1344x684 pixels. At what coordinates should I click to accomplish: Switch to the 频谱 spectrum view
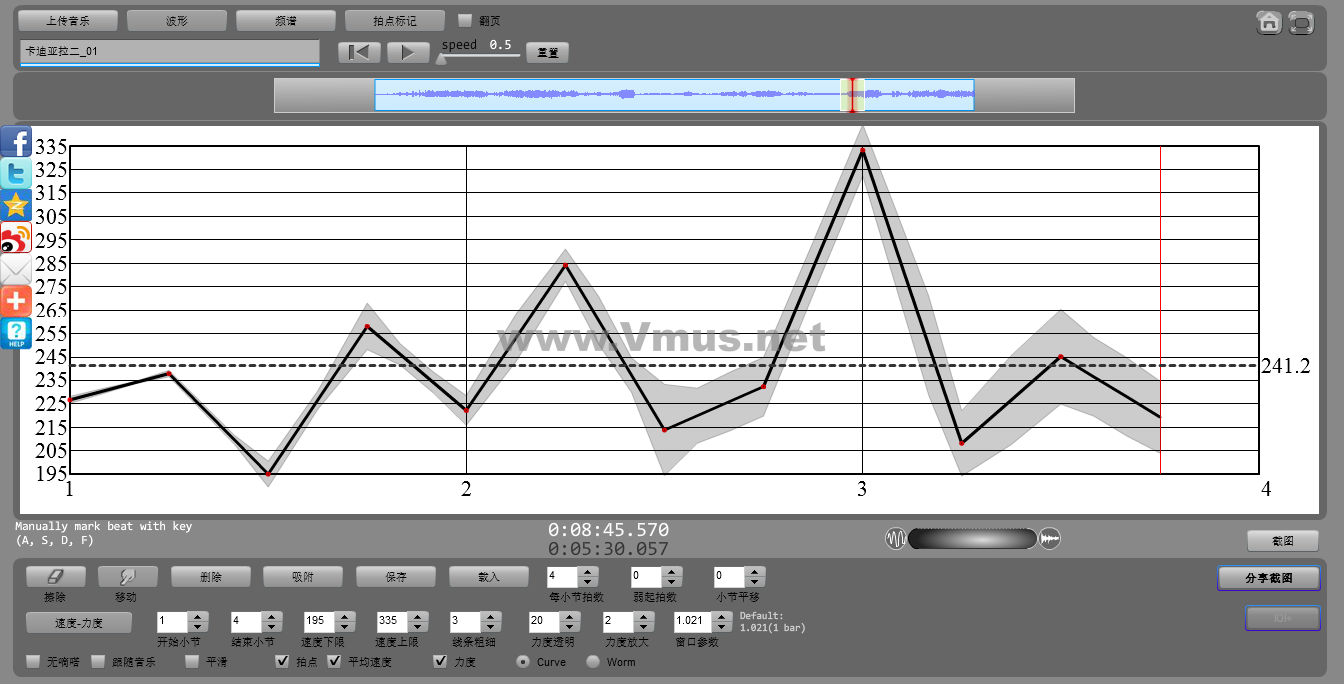coord(285,20)
